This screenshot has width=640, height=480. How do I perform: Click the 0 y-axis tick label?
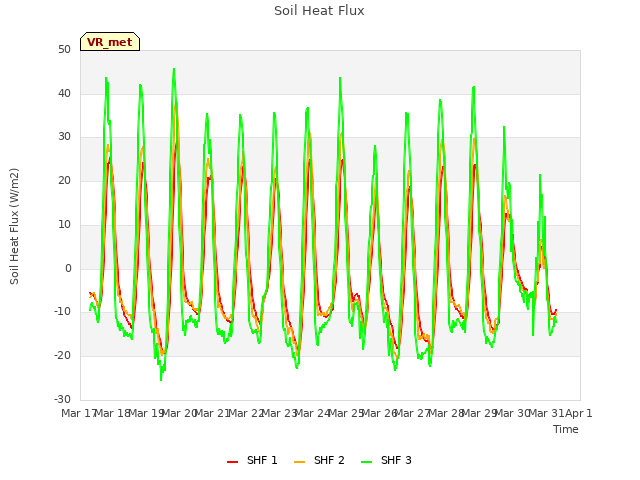[x=68, y=269]
